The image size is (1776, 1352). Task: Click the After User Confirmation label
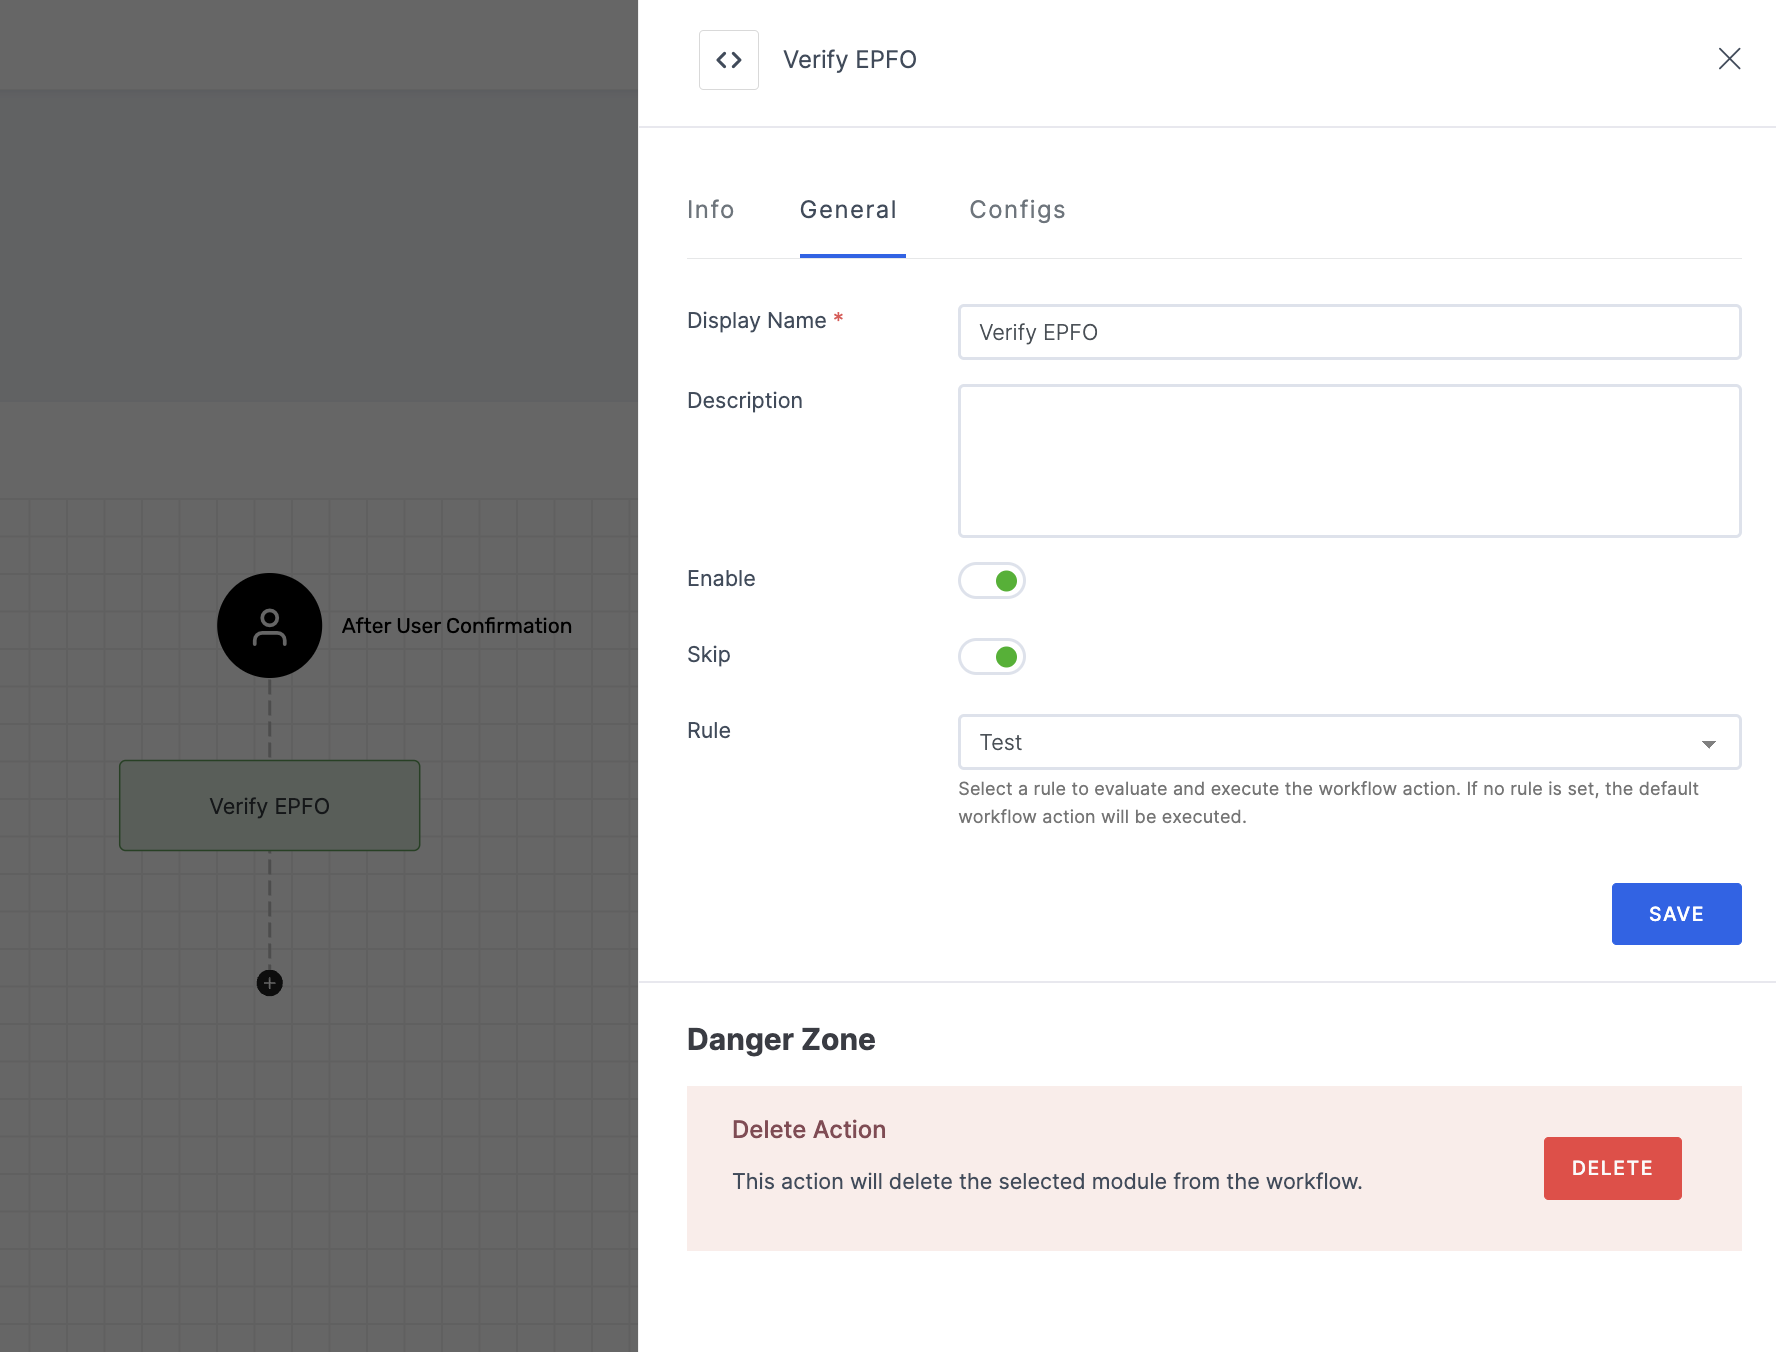pyautogui.click(x=457, y=626)
